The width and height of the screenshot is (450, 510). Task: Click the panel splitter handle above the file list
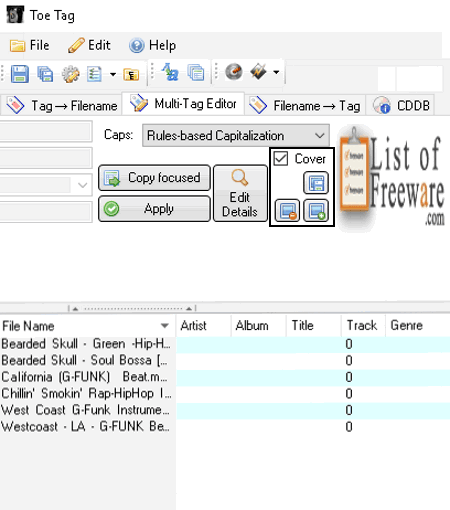[x=132, y=308]
